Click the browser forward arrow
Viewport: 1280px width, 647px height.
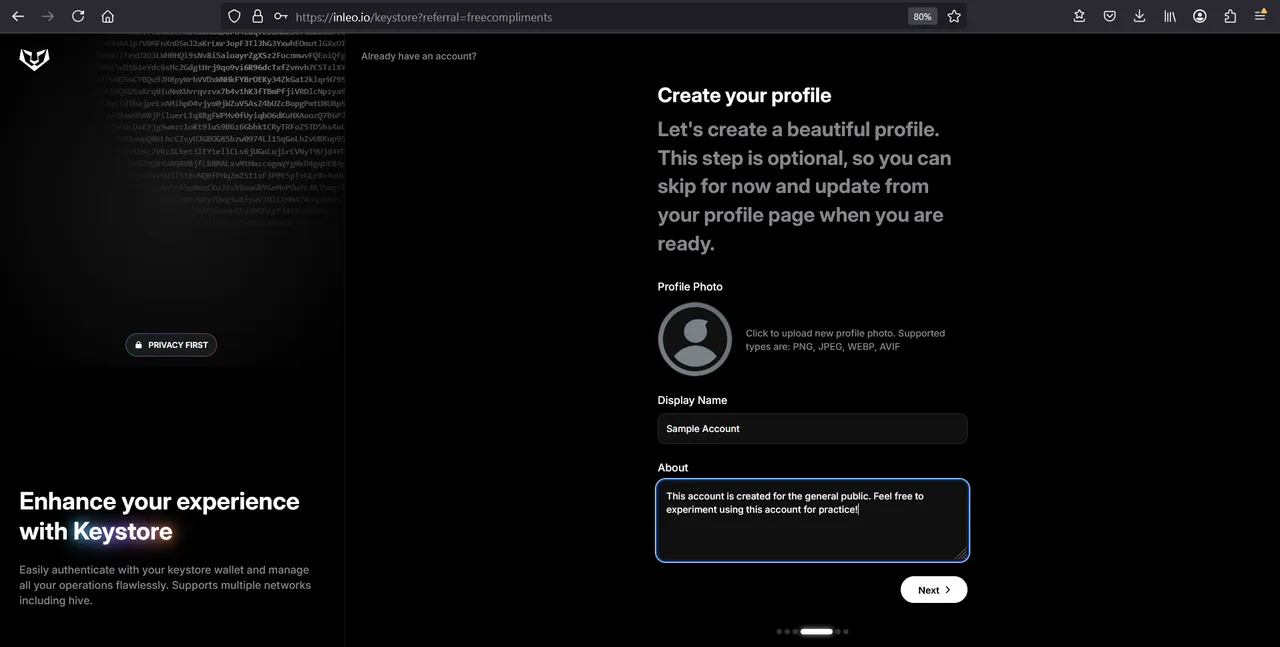coord(48,16)
